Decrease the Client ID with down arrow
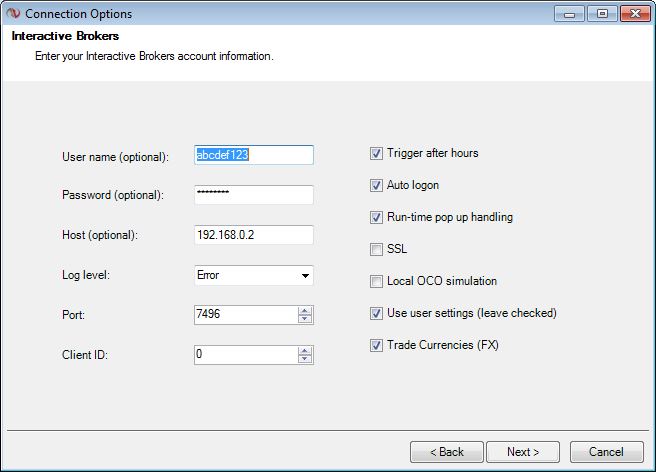 305,359
